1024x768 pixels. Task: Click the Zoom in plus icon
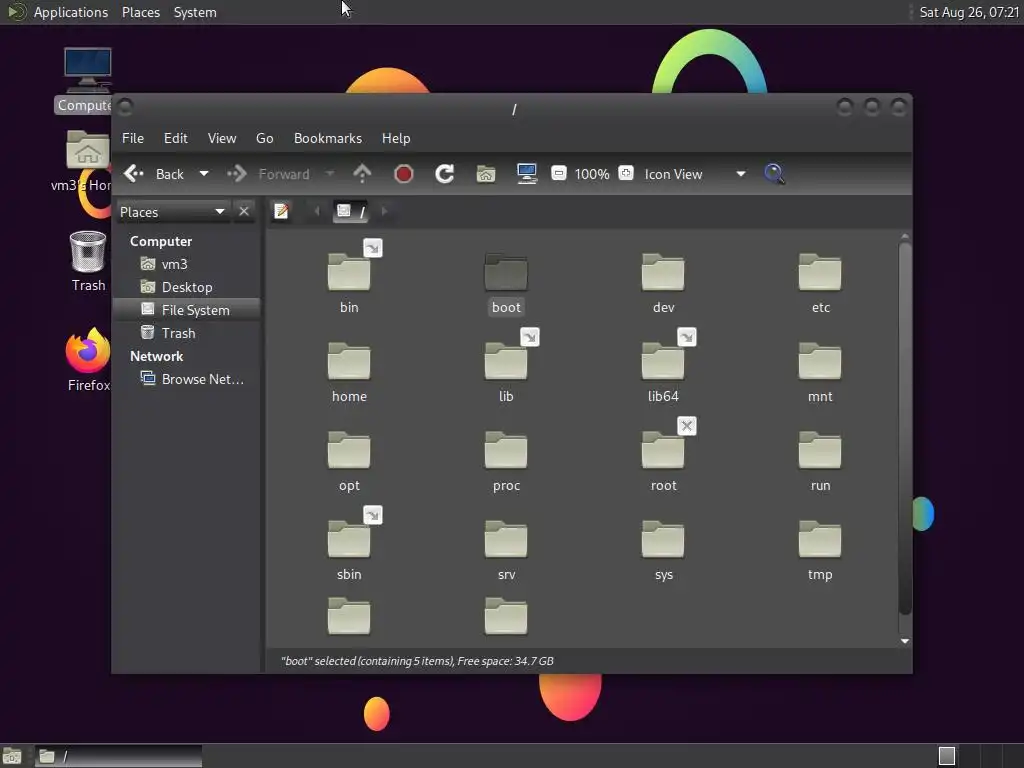626,173
